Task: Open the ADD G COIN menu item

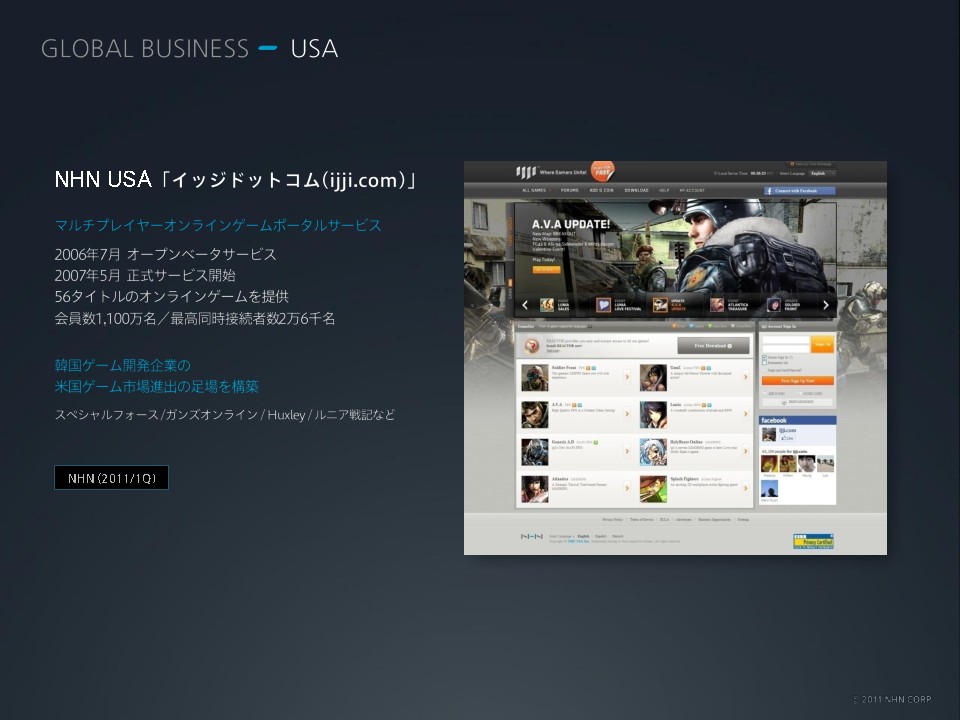Action: click(601, 190)
